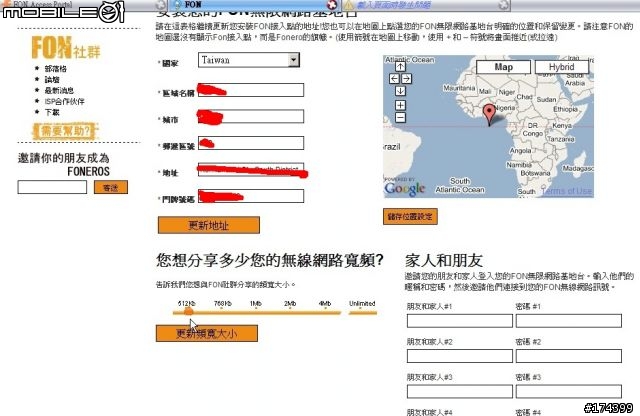Viewport: 640px width, 416px height.
Task: Click the 密碼 #1 password field
Action: [x=569, y=320]
